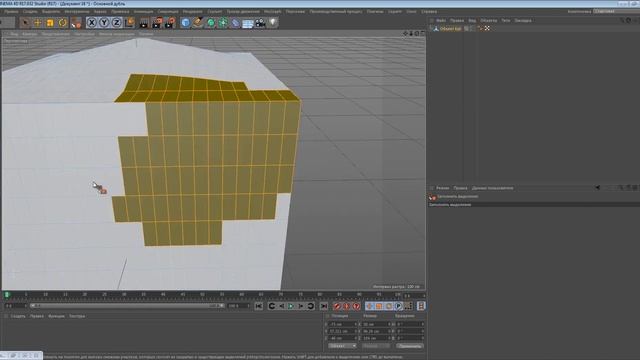
Task: Select the Live Selection cursor tool
Action: 25,23
